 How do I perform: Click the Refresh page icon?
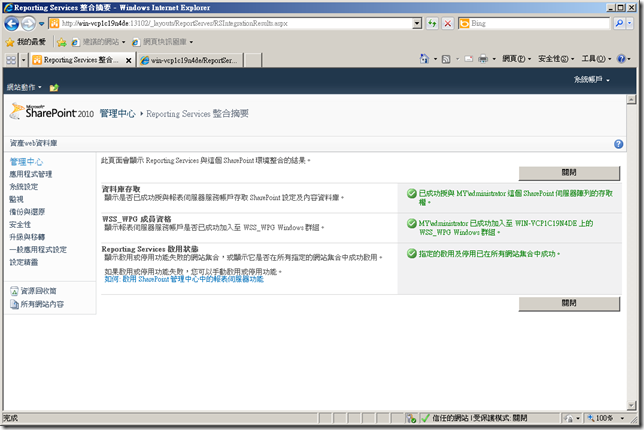[x=432, y=23]
